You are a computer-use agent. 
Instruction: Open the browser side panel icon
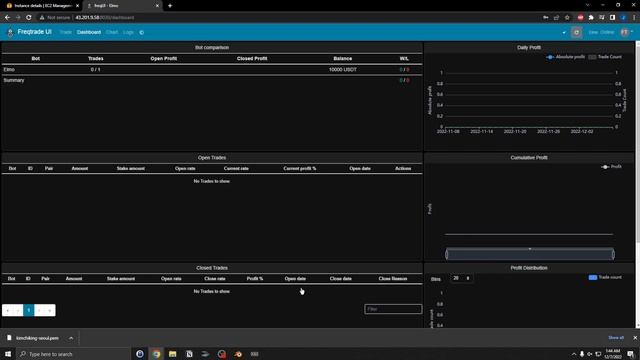[x=612, y=18]
